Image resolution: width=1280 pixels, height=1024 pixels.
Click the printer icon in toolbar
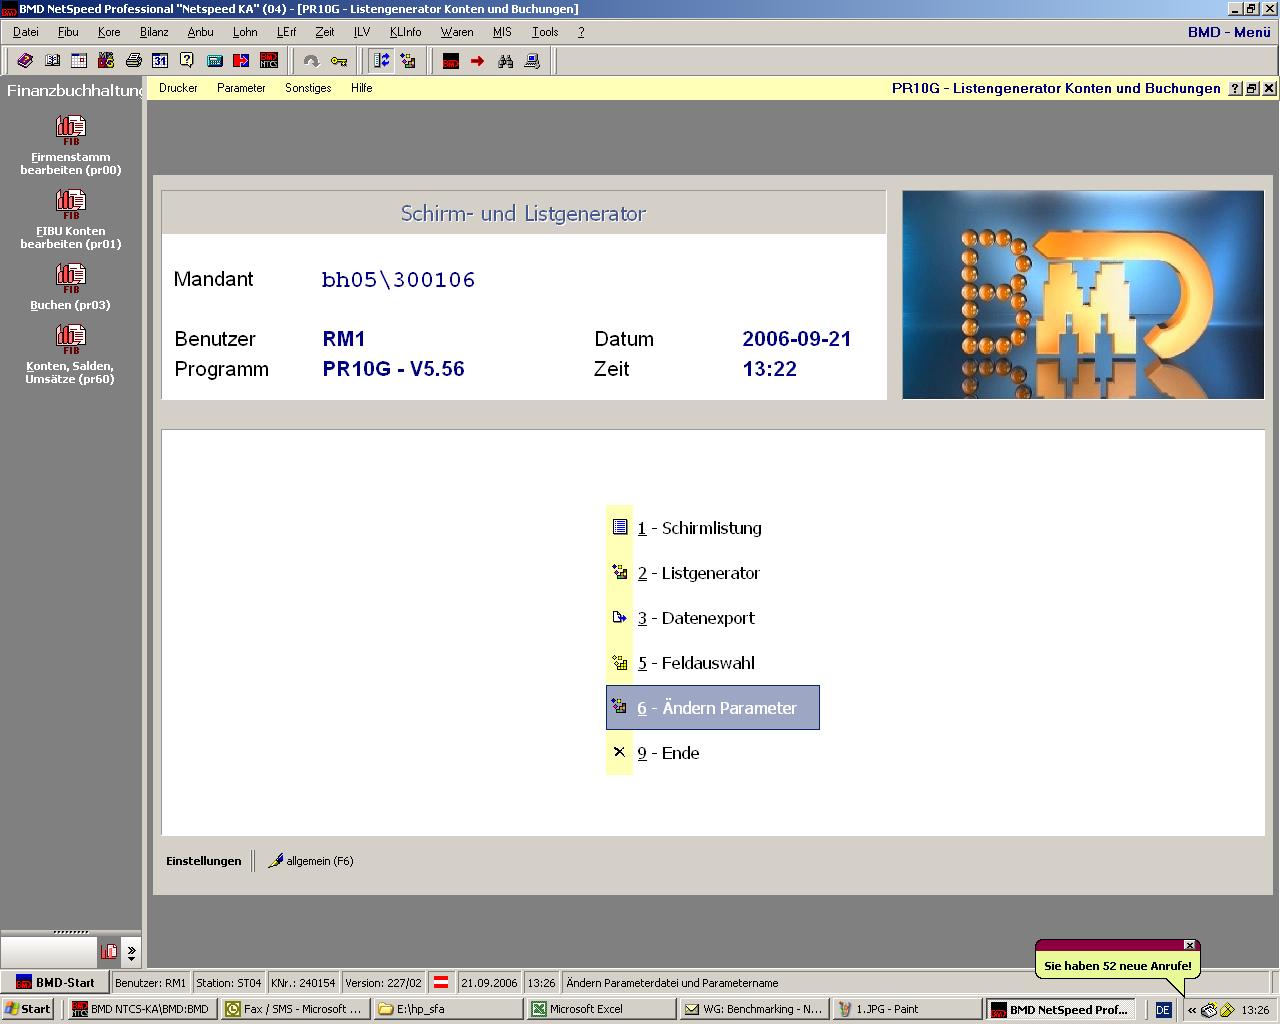click(x=133, y=61)
